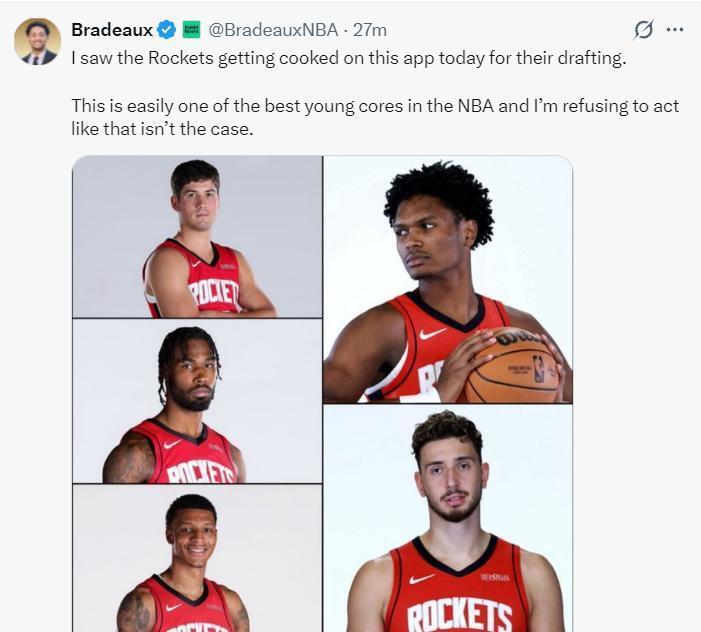Open bottom-left photo of smiling player
The width and height of the screenshot is (701, 632).
(197, 558)
